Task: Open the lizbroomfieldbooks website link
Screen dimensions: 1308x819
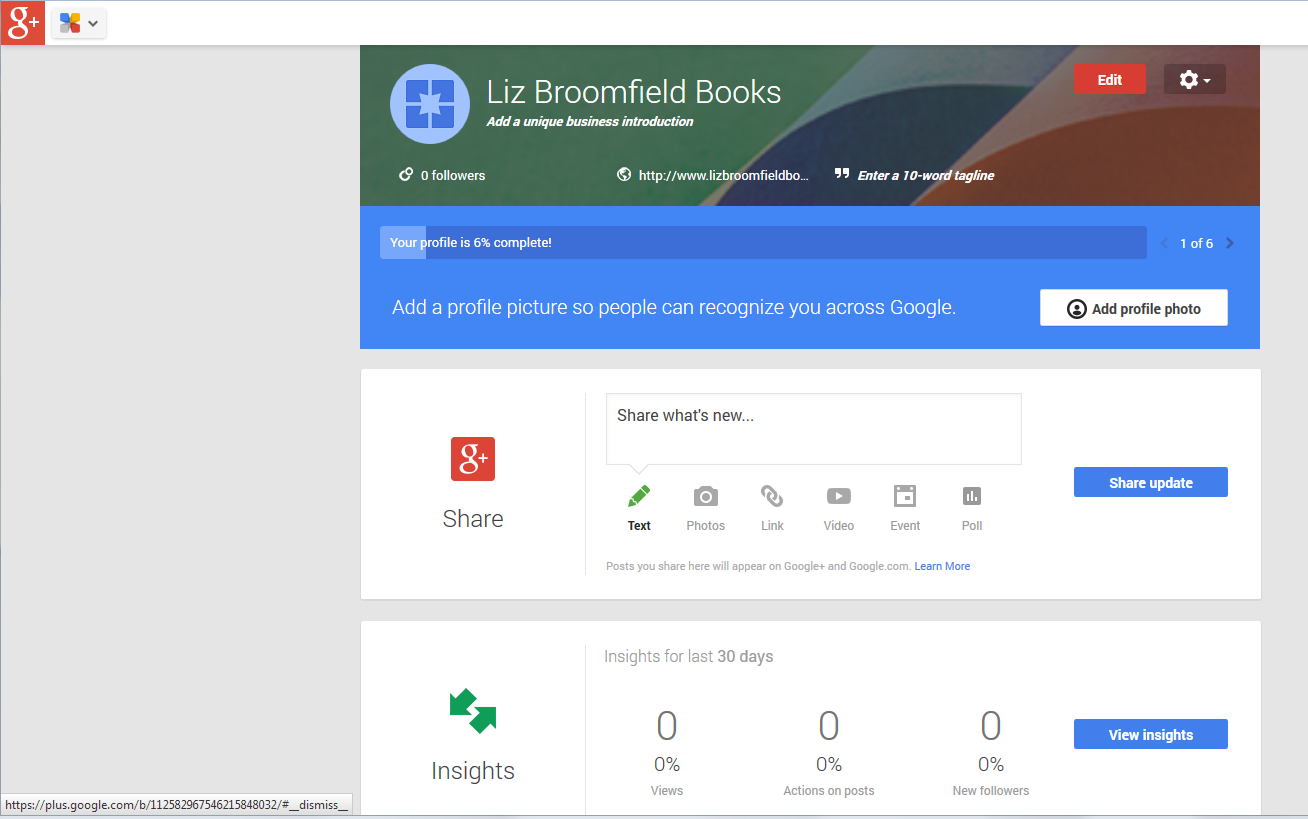Action: pyautogui.click(x=722, y=175)
